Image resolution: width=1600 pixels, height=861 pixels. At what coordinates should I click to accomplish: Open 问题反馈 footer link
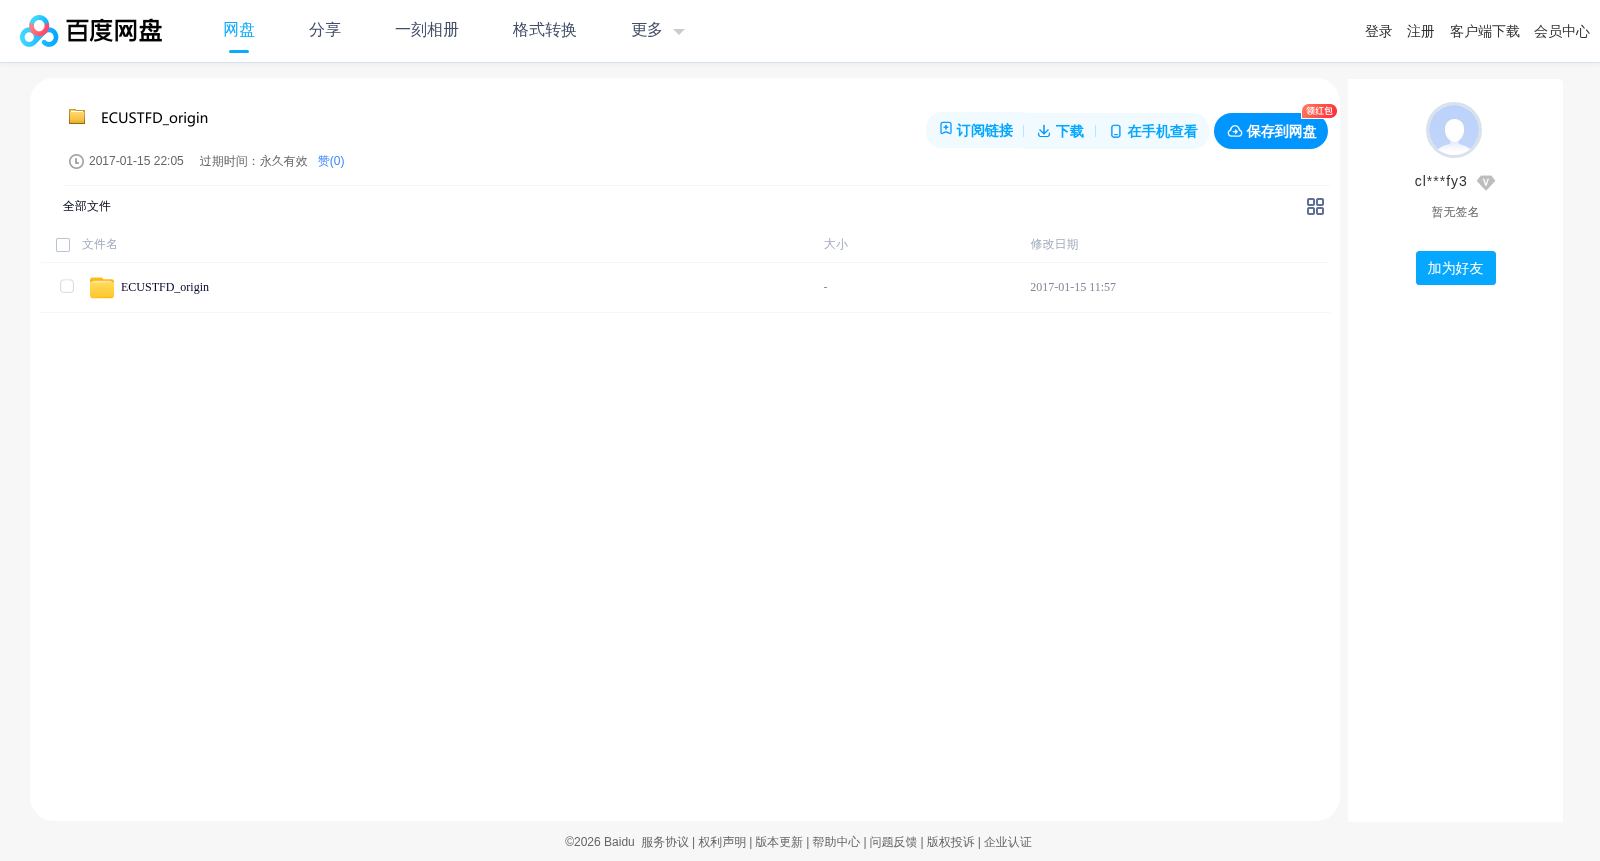tap(893, 842)
